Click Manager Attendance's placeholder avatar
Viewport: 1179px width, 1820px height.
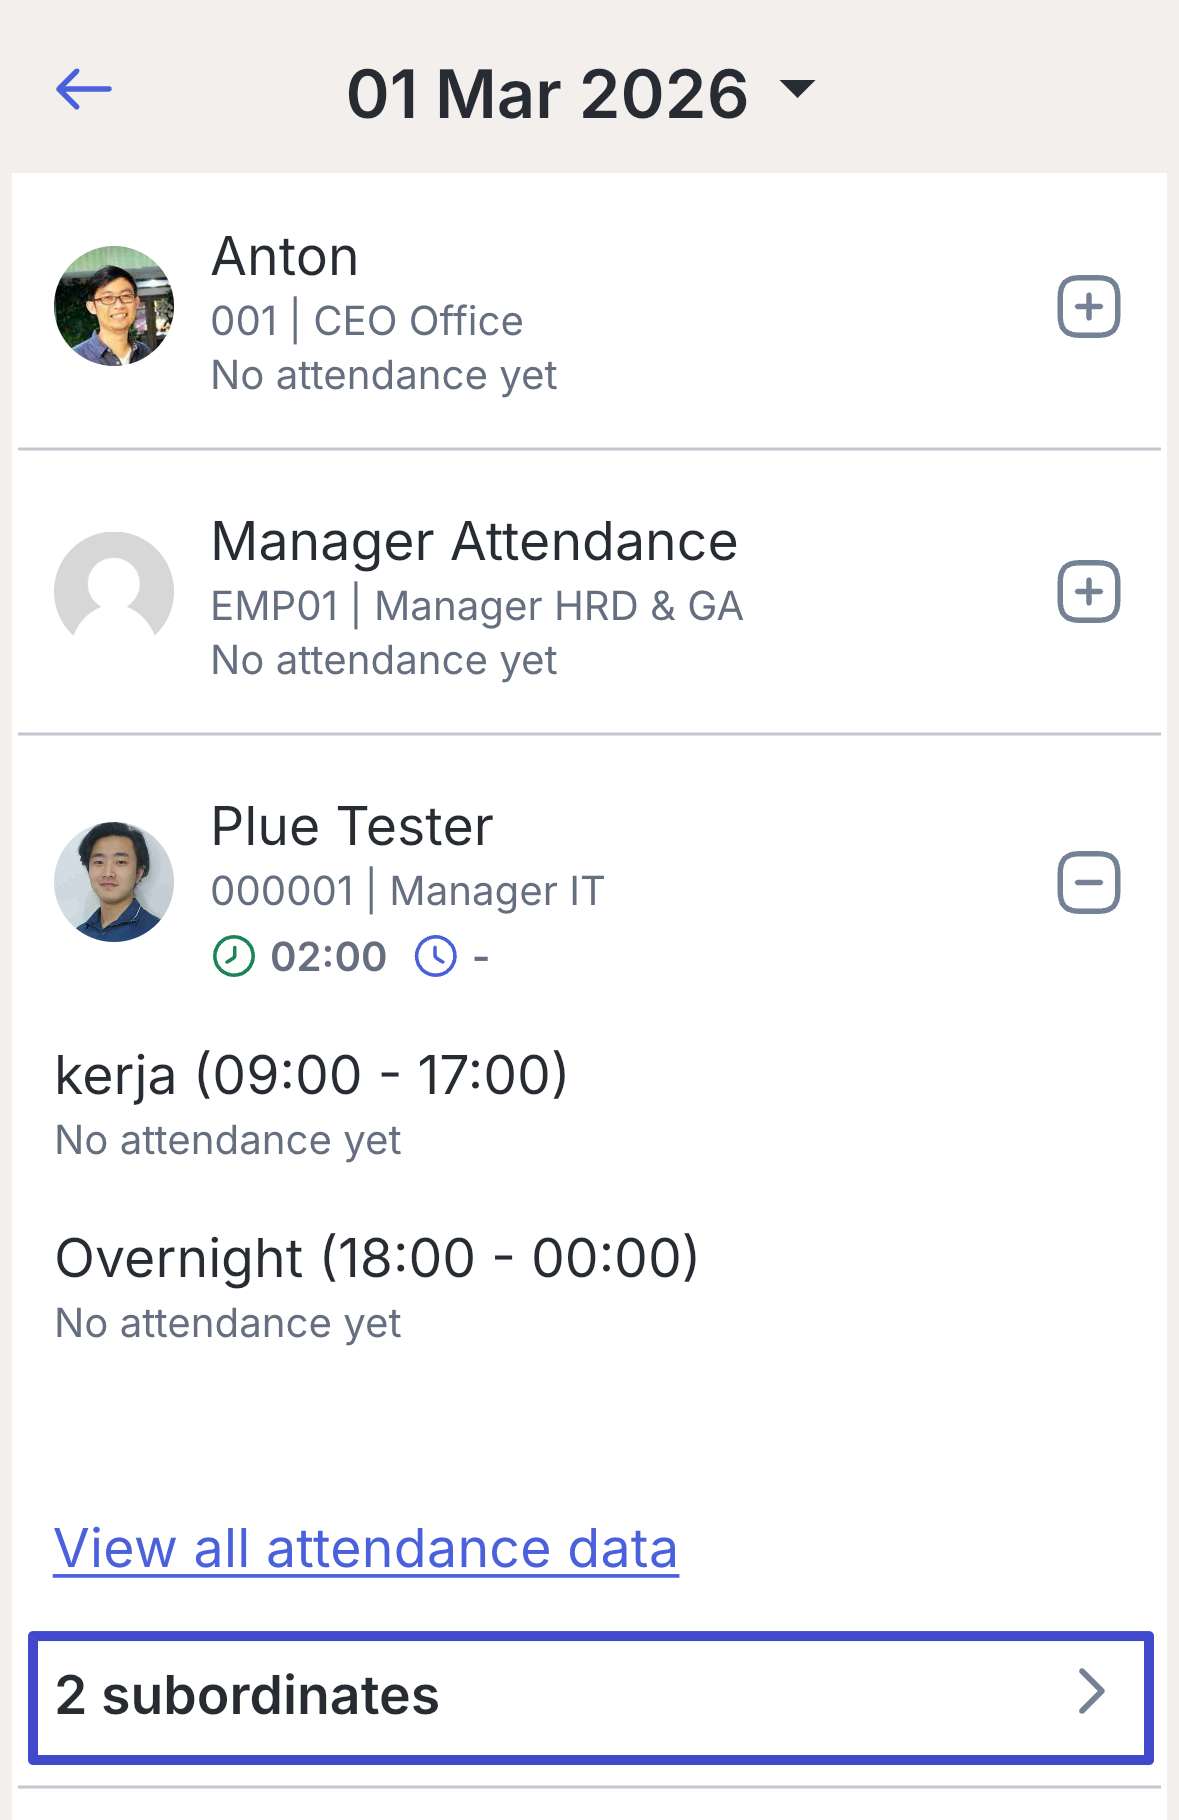[x=114, y=591]
